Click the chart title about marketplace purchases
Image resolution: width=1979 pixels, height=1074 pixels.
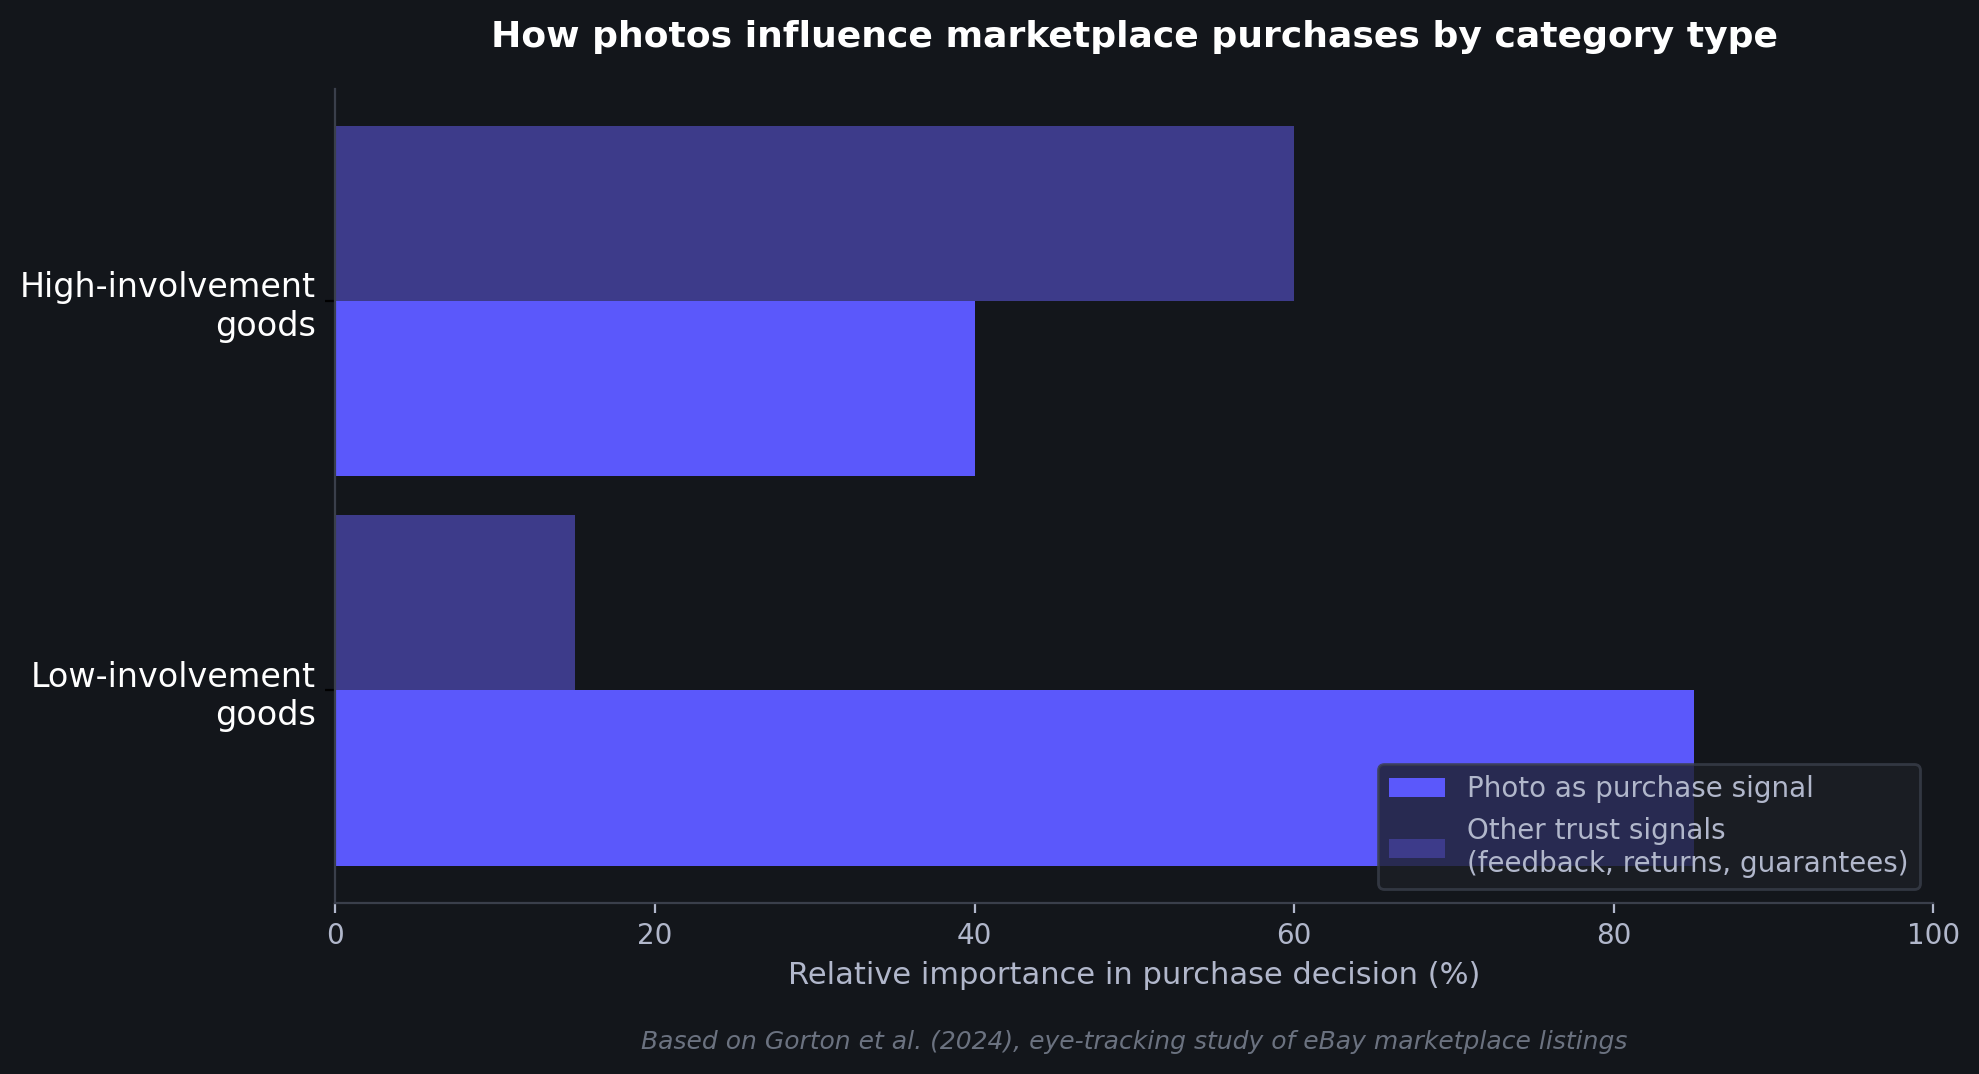pos(1133,36)
